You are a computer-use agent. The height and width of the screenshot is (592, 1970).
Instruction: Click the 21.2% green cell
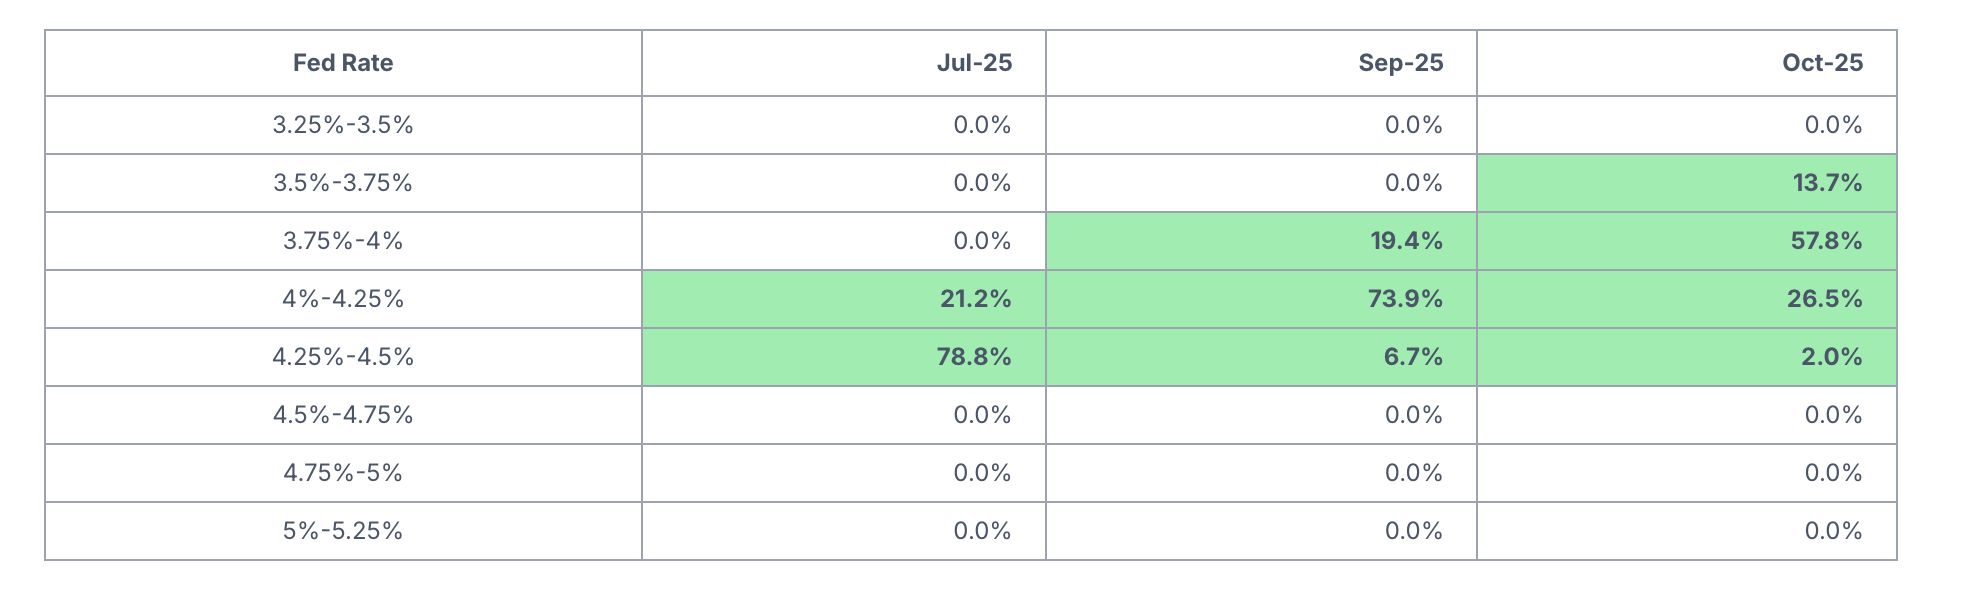(x=975, y=299)
